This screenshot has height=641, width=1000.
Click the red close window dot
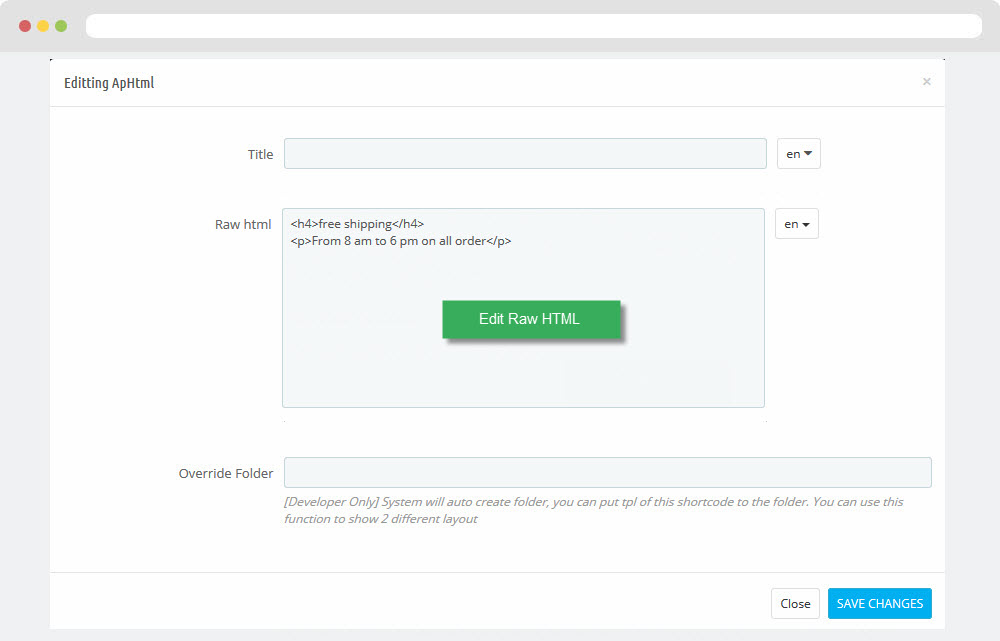25,26
